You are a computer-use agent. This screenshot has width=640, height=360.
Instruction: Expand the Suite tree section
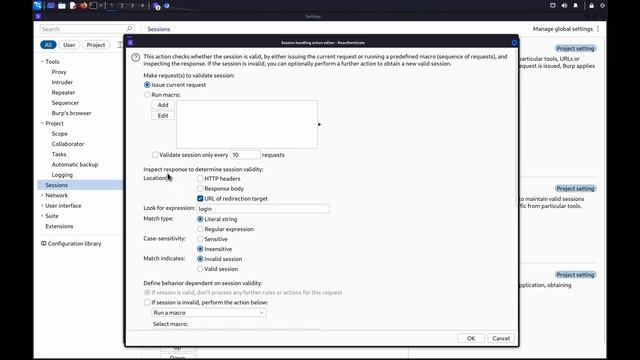click(x=42, y=216)
